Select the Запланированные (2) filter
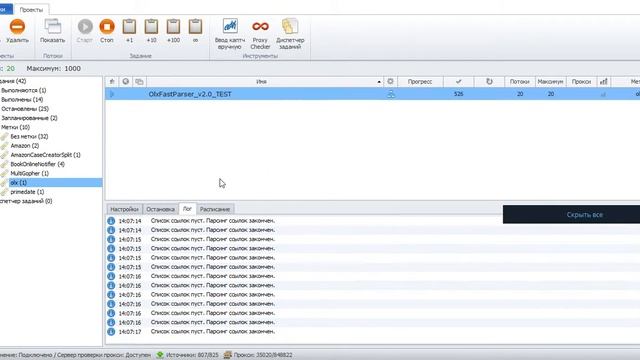640x360 pixels. click(x=29, y=118)
